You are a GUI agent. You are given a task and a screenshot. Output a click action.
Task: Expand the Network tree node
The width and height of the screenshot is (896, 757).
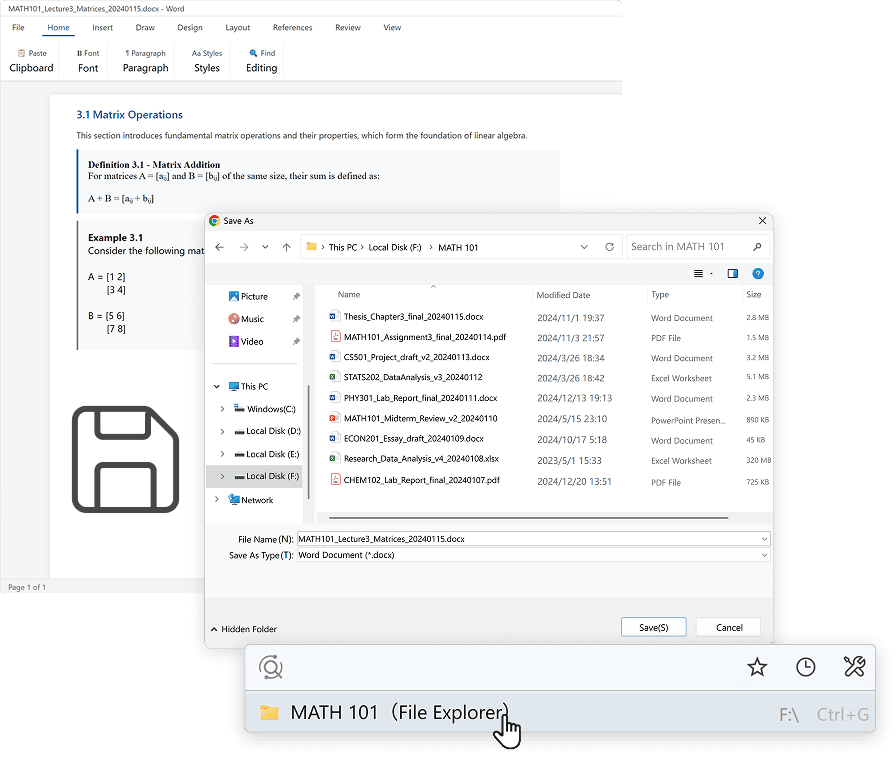tap(217, 499)
